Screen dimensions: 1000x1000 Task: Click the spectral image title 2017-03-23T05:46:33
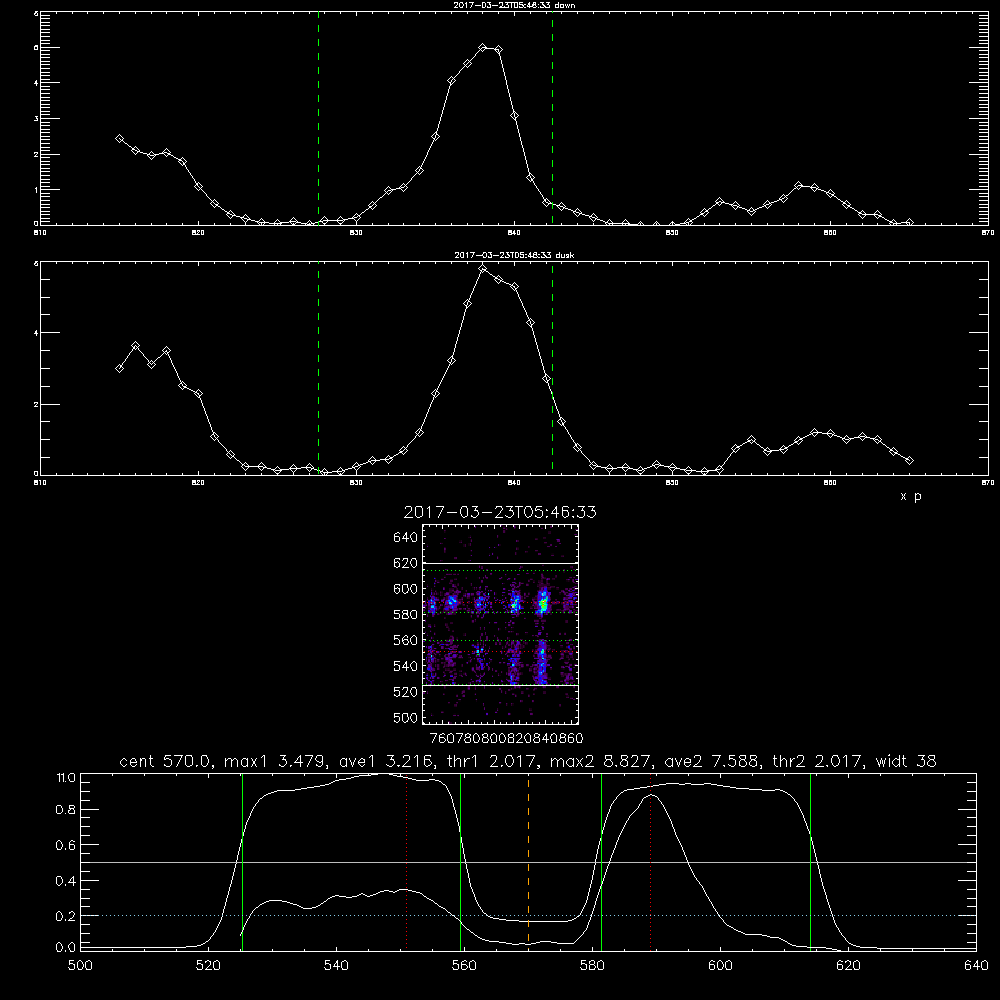500,512
